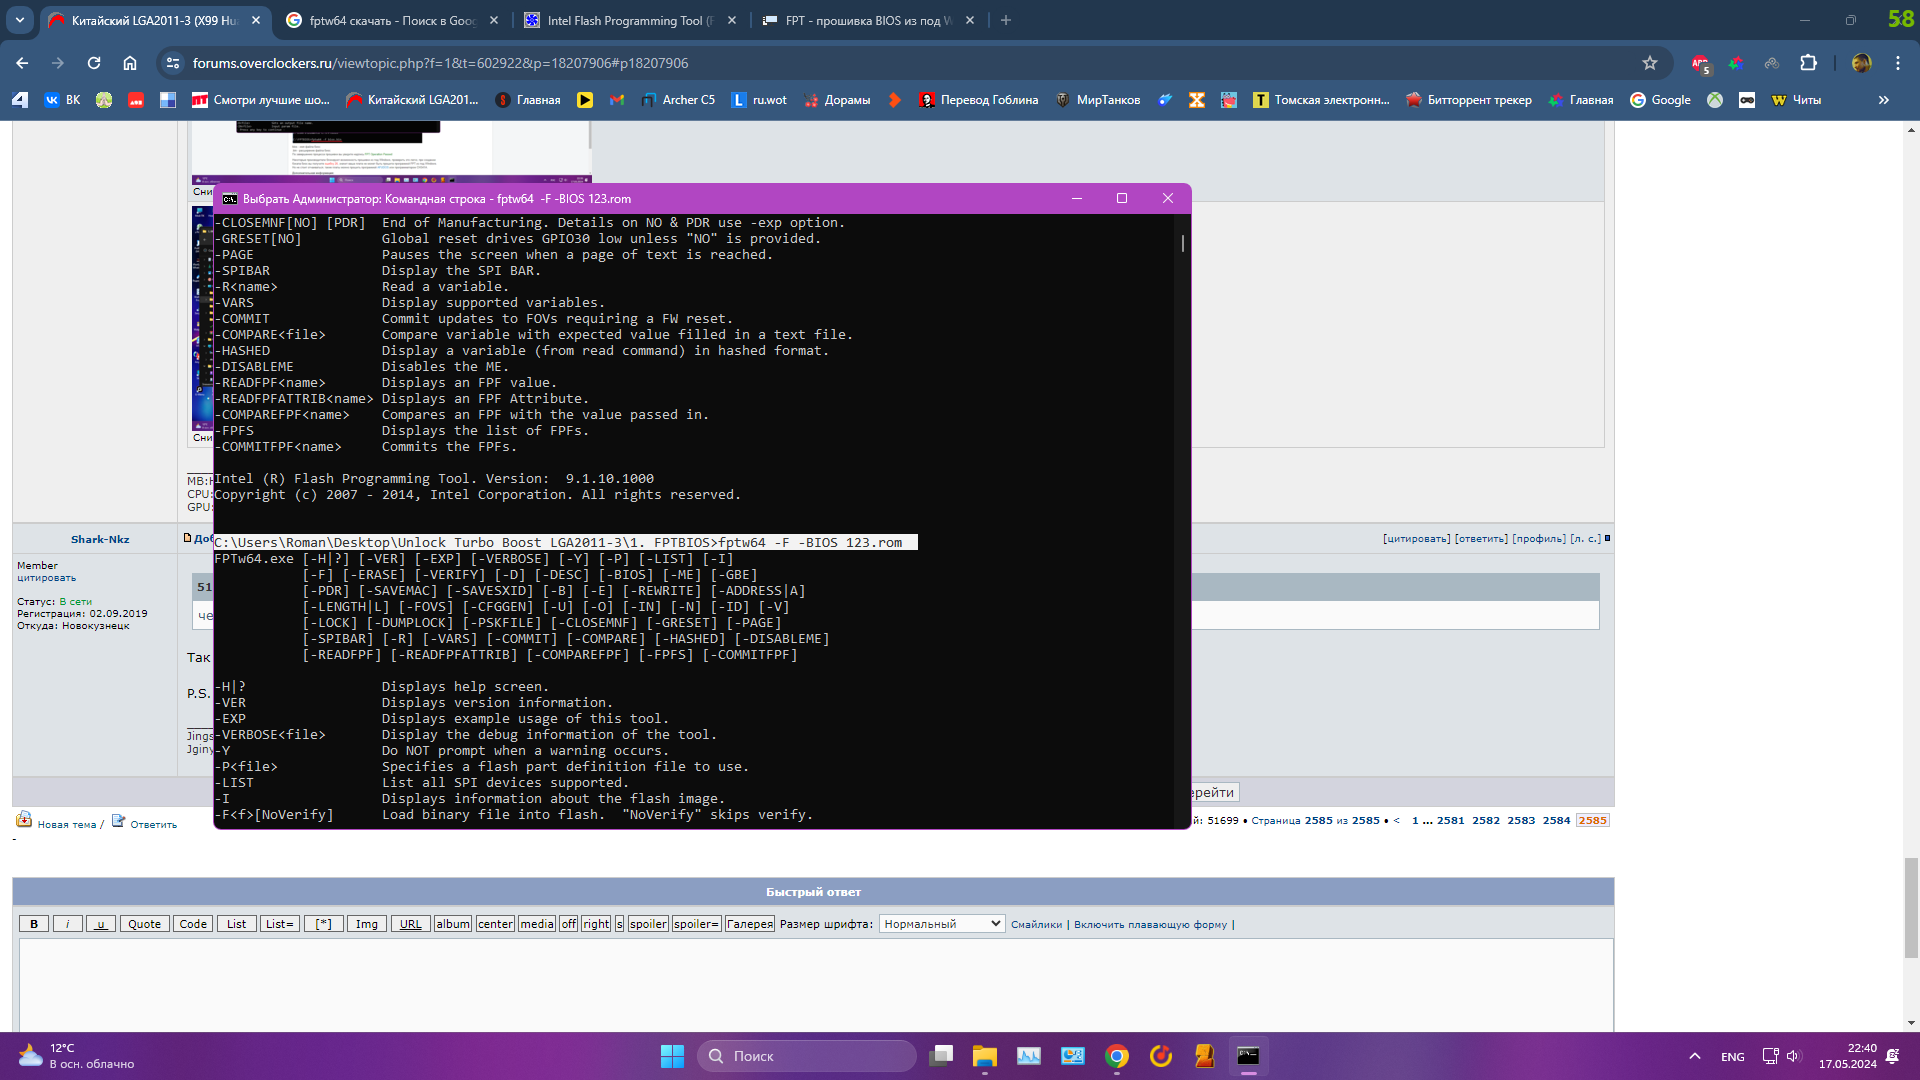Screen dimensions: 1920x1080
Task: Open Chrome extensions puzzle icon
Action: coord(1808,63)
